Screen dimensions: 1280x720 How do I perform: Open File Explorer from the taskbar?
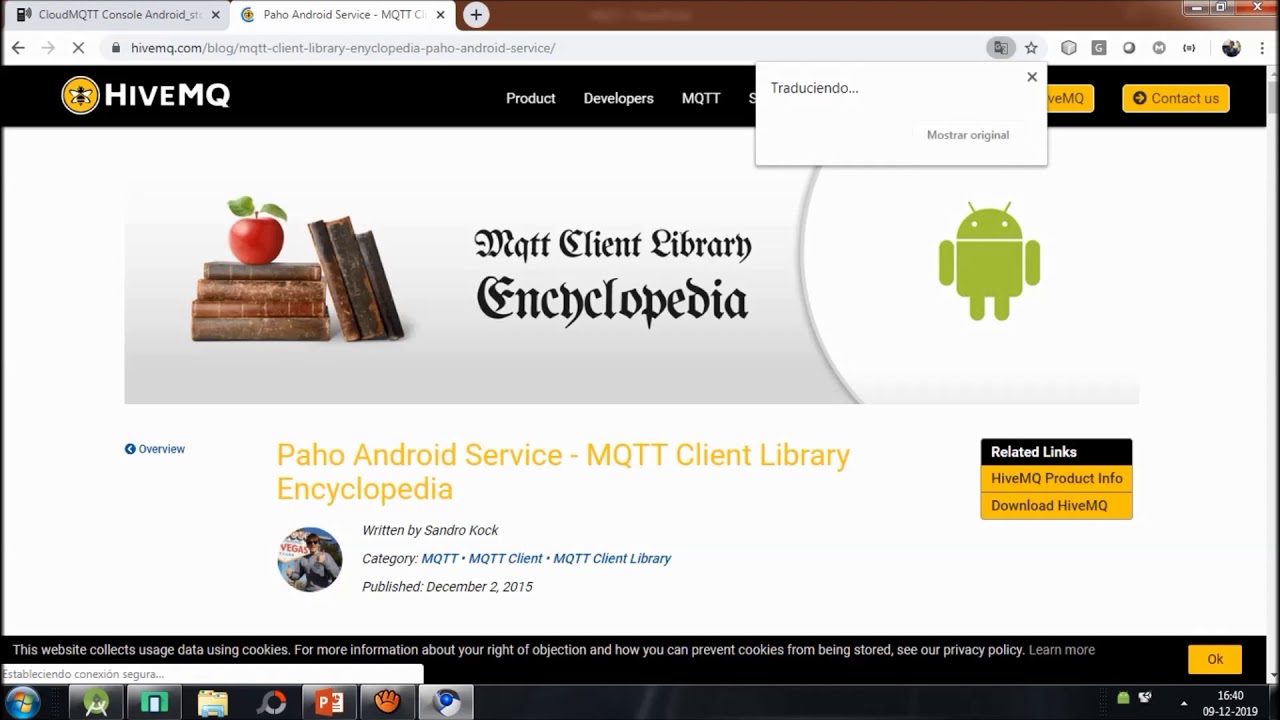[212, 702]
